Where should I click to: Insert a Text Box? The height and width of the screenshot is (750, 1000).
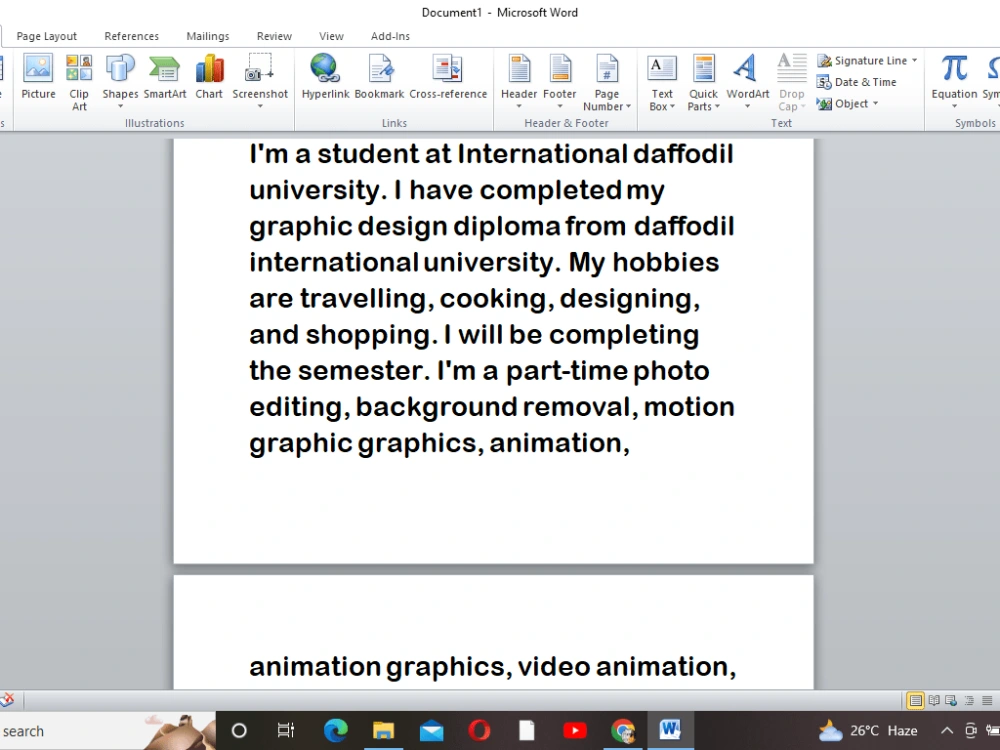click(662, 83)
